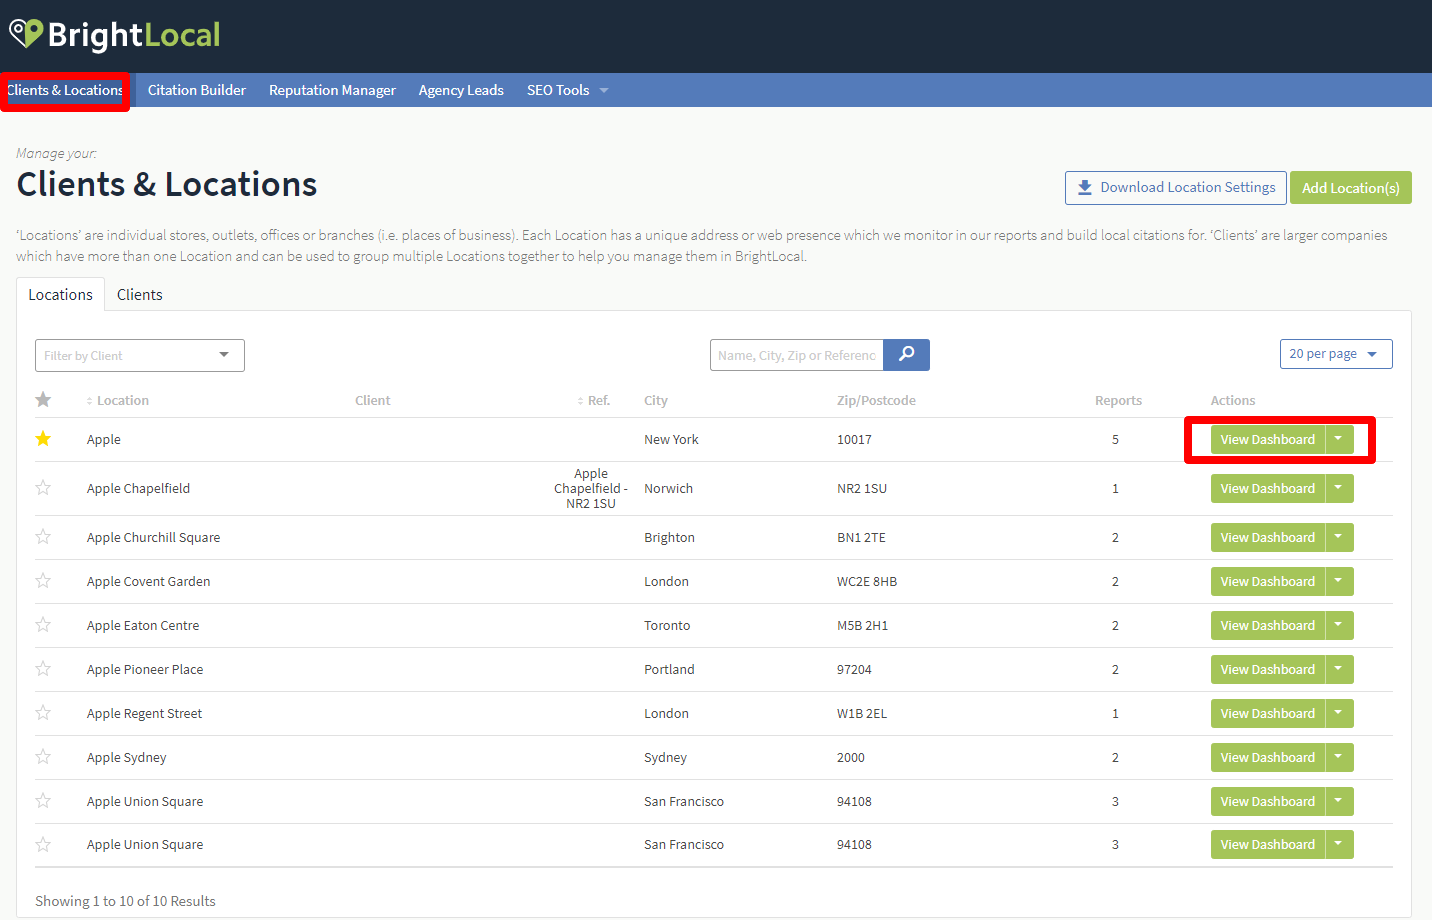
Task: Focus the Name, City, Zip search field
Action: click(796, 355)
